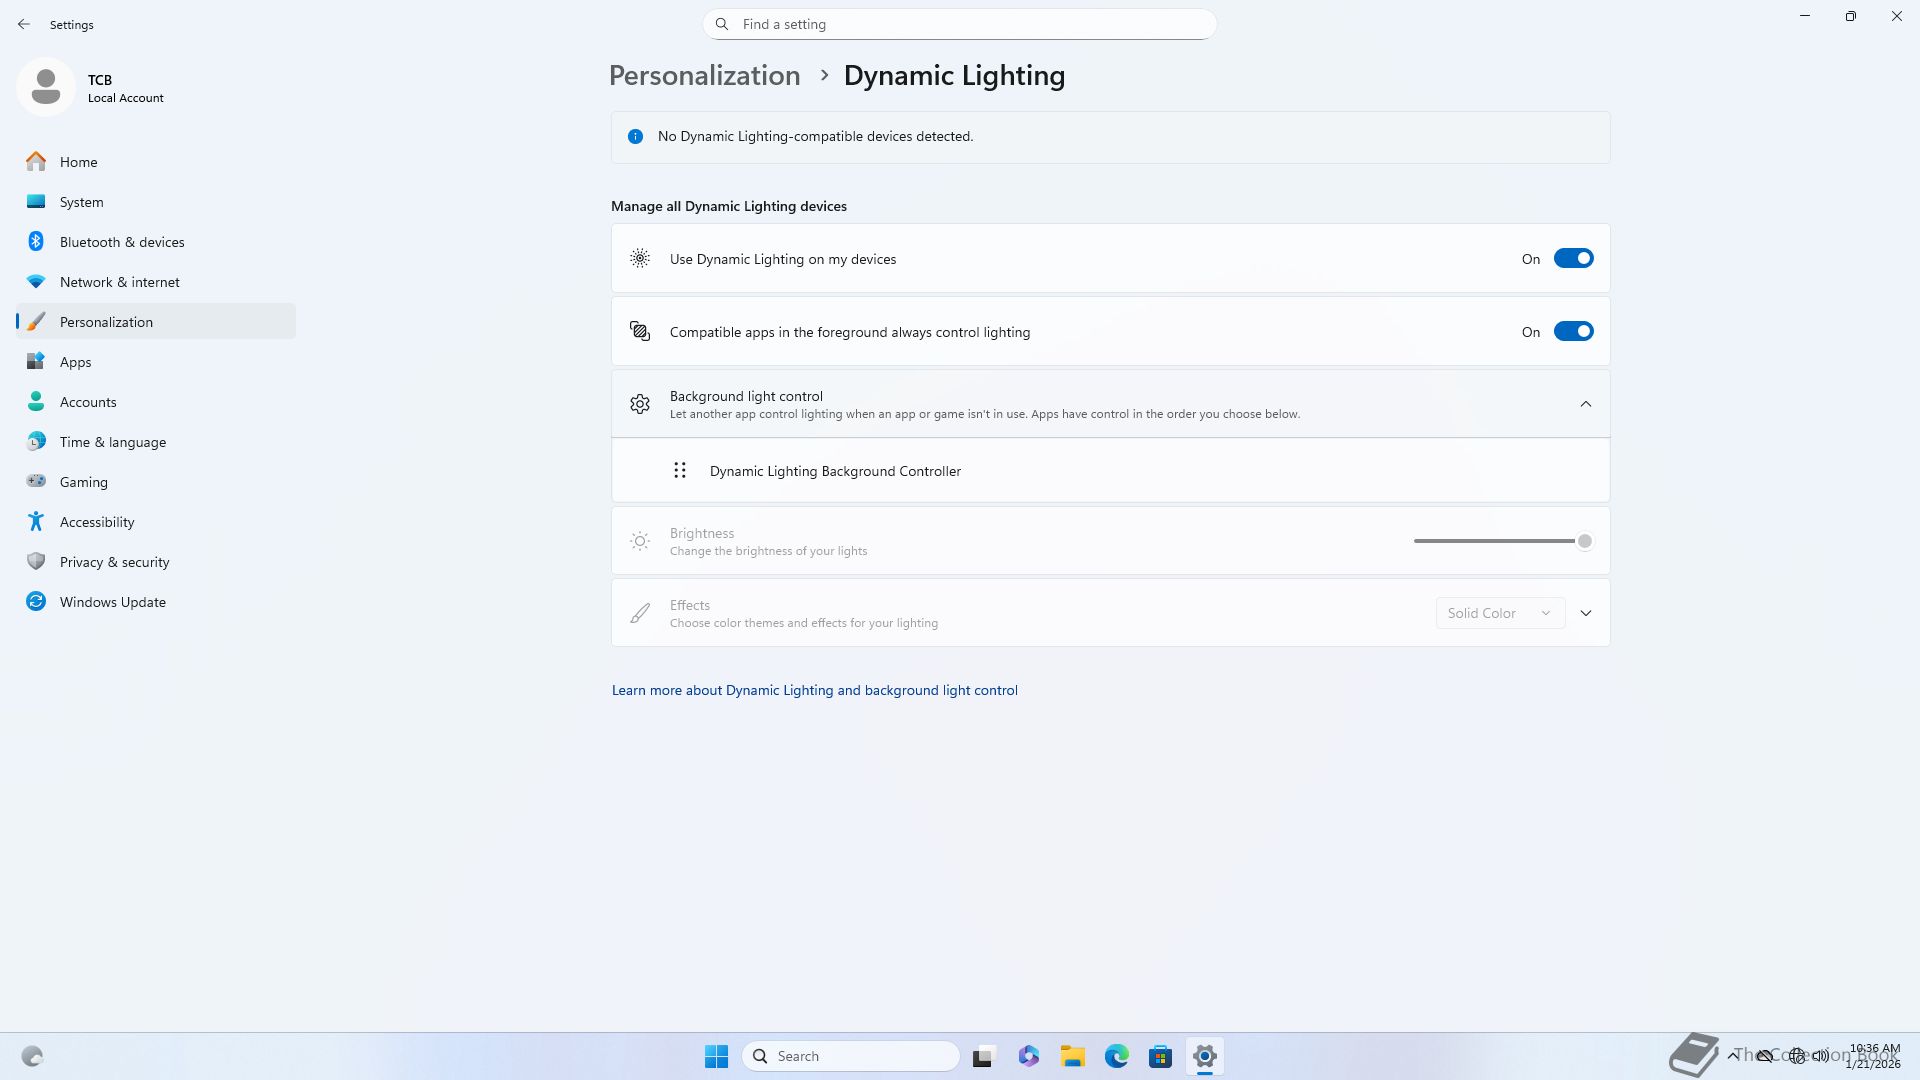Click the TCB account avatar
This screenshot has height=1080, width=1920.
(x=46, y=87)
